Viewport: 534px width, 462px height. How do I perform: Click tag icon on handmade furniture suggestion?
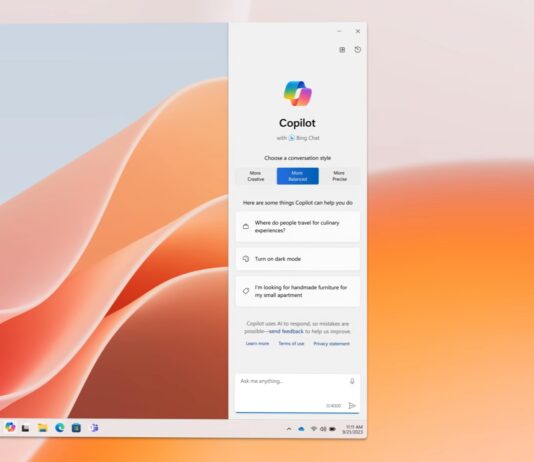coord(246,291)
